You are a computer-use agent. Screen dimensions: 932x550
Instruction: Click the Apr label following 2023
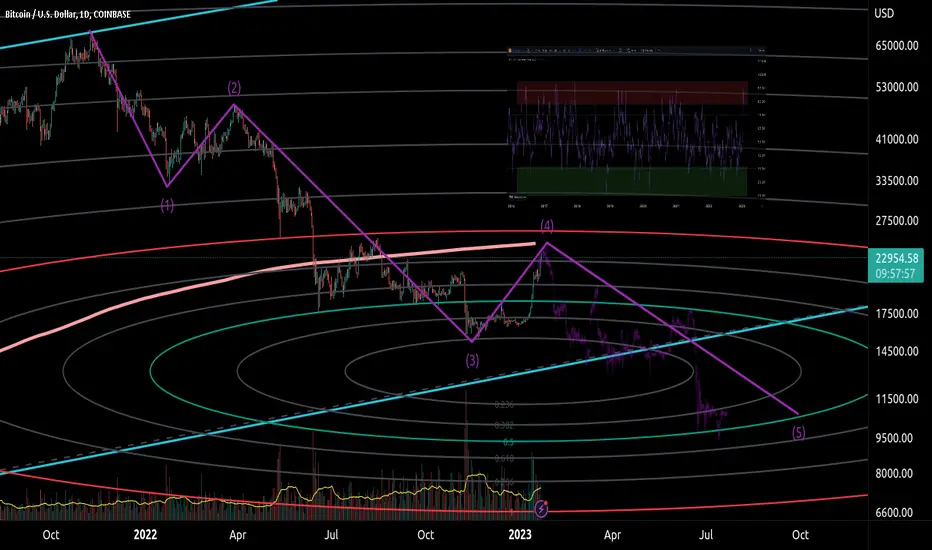612,535
